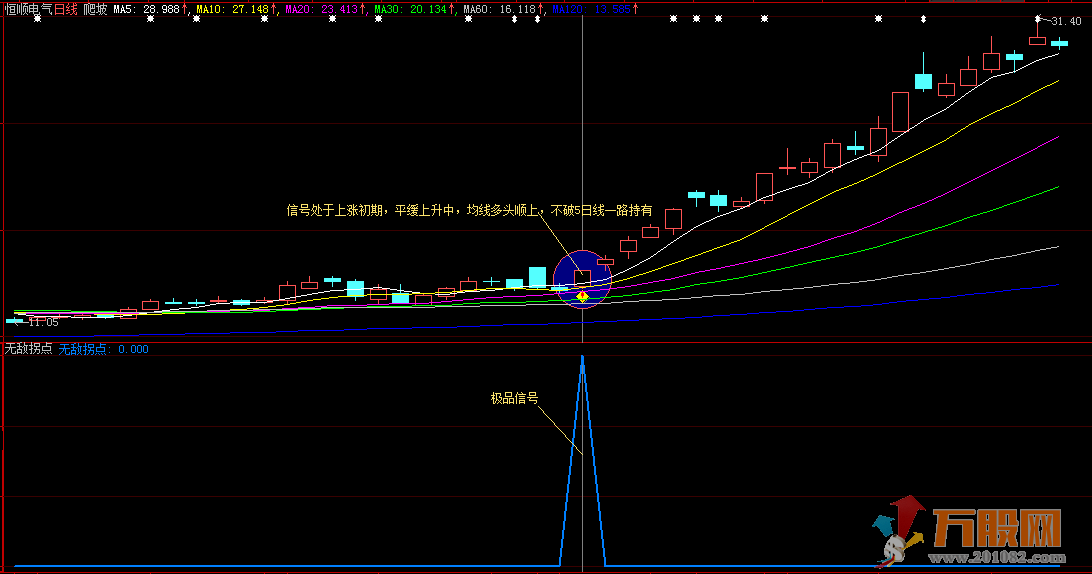Screen dimensions: 1092x574
Task: Select the most recent cyan candlestick
Action: point(1059,43)
